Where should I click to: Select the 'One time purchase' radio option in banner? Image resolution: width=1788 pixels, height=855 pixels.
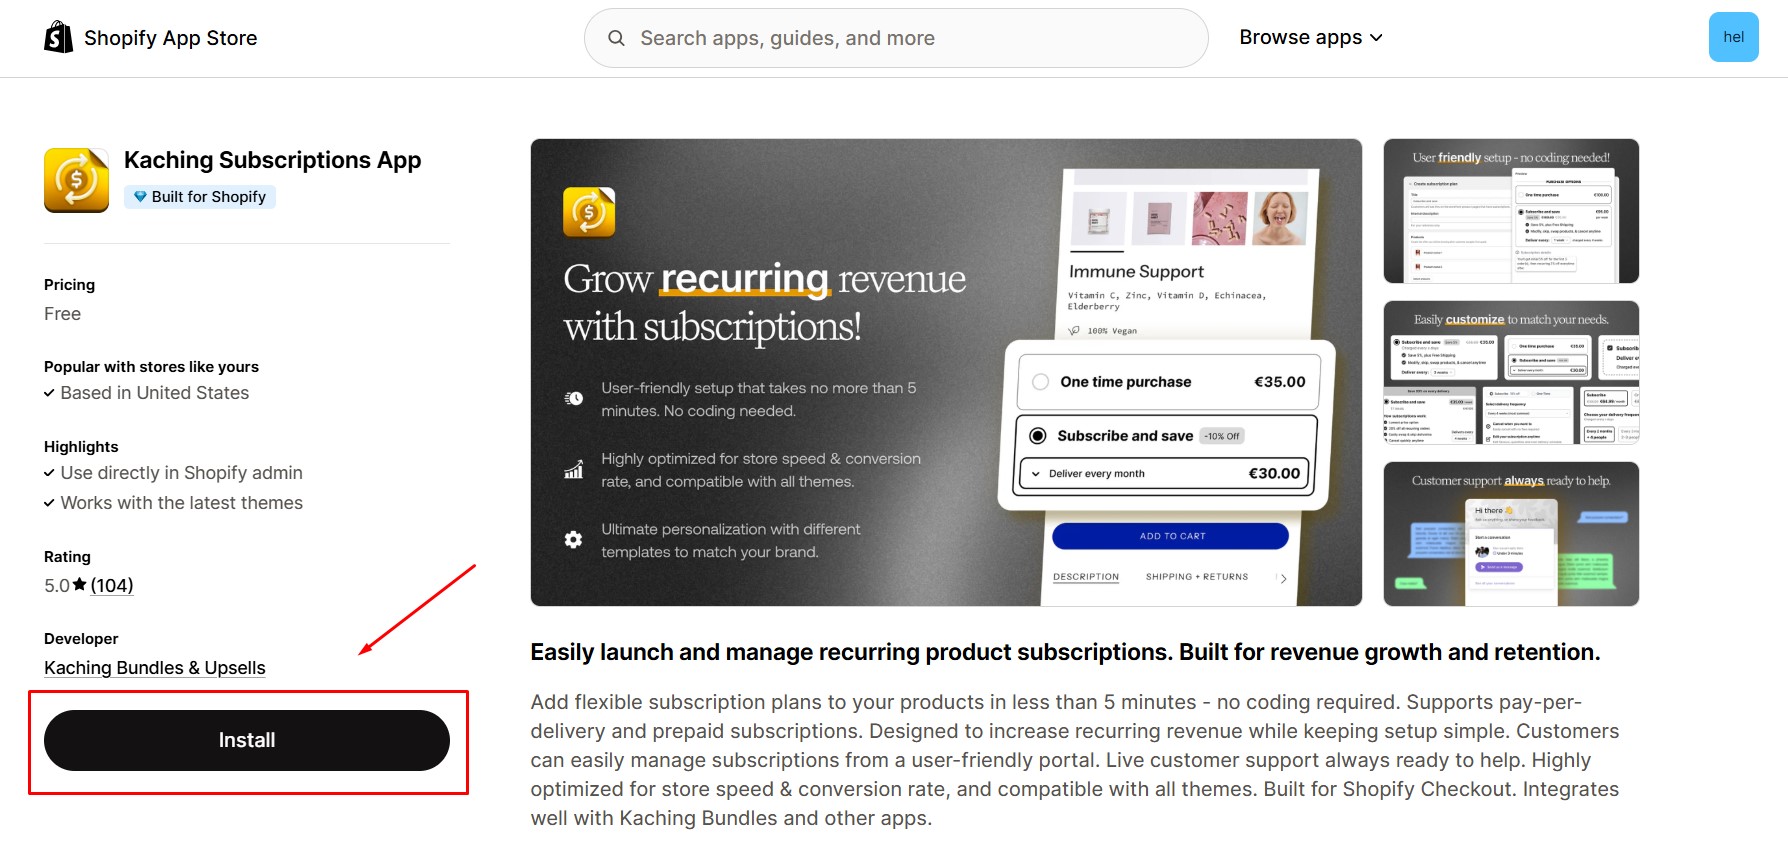(1040, 382)
